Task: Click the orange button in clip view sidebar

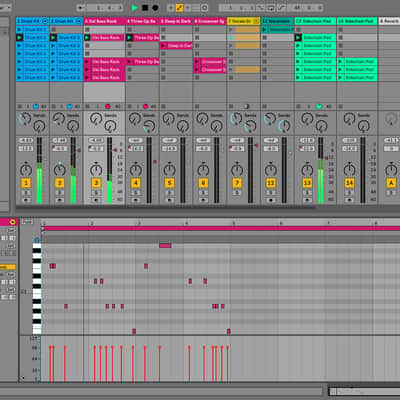Action: 8,267
